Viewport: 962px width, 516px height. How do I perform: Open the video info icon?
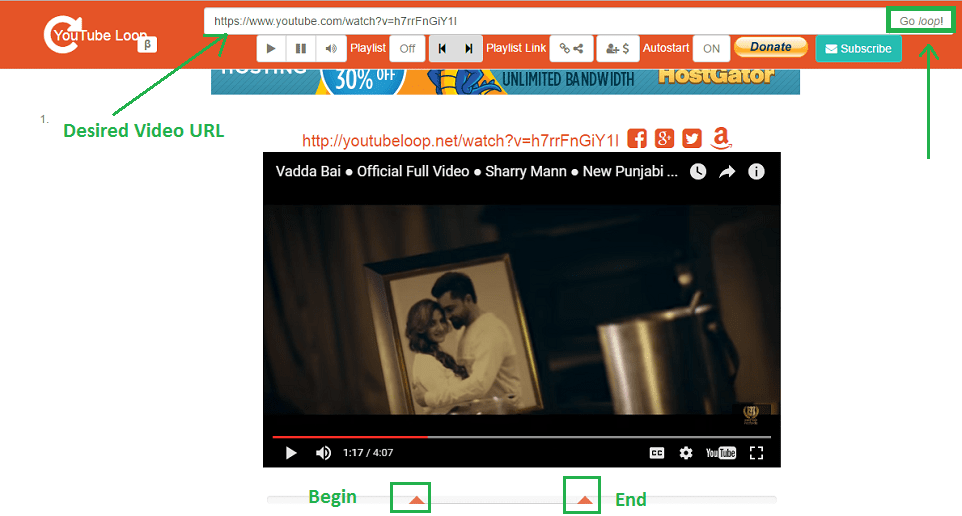[756, 172]
